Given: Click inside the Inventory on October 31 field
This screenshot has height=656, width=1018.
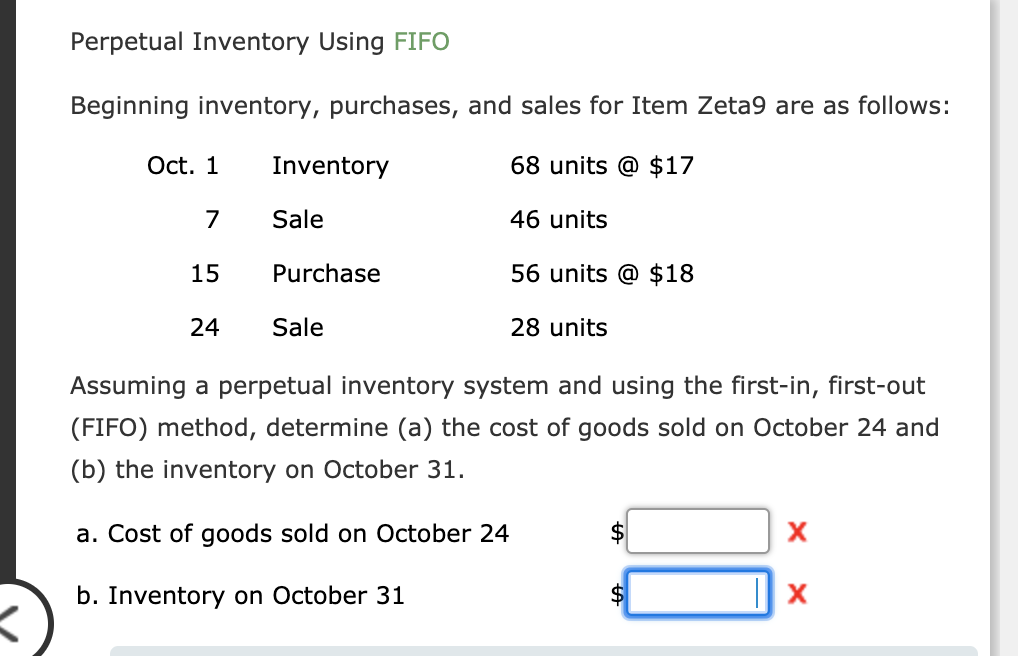Looking at the screenshot, I should (x=697, y=592).
